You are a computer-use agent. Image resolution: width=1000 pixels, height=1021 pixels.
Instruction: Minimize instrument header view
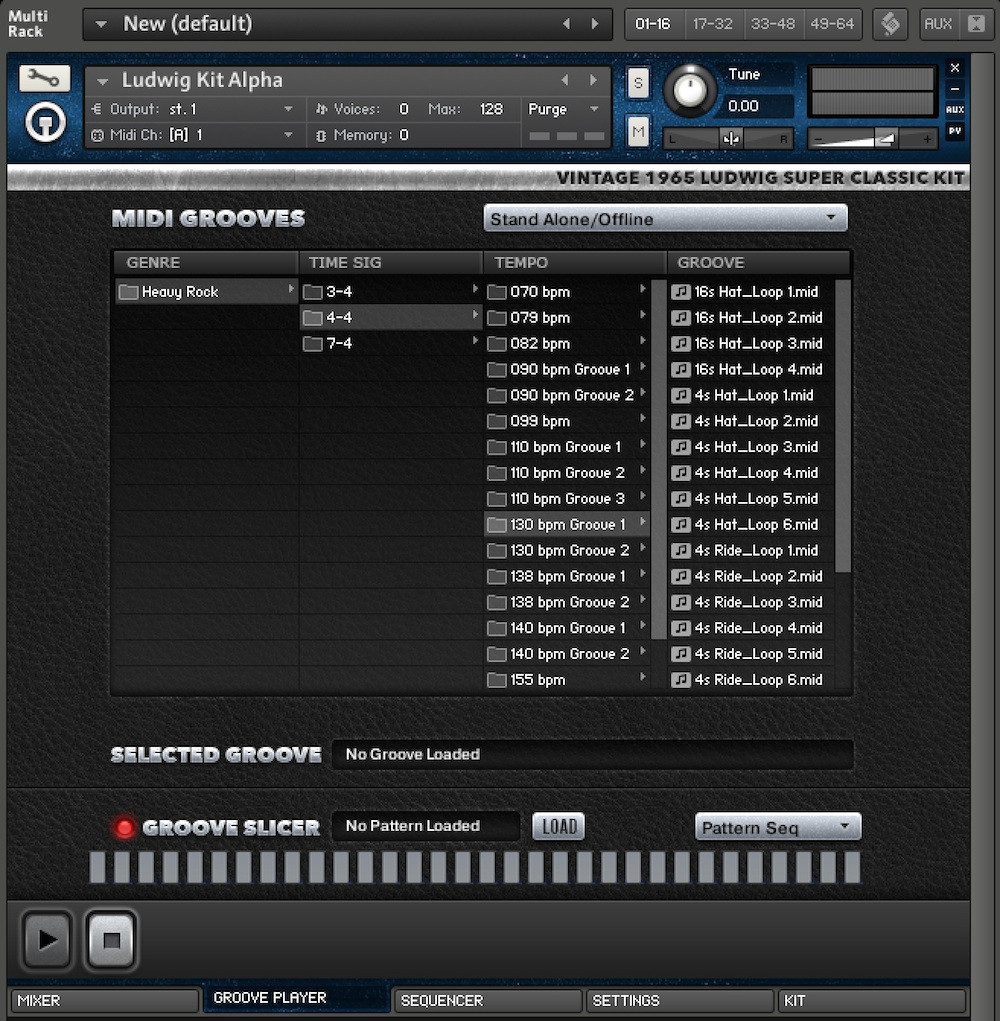coord(954,89)
